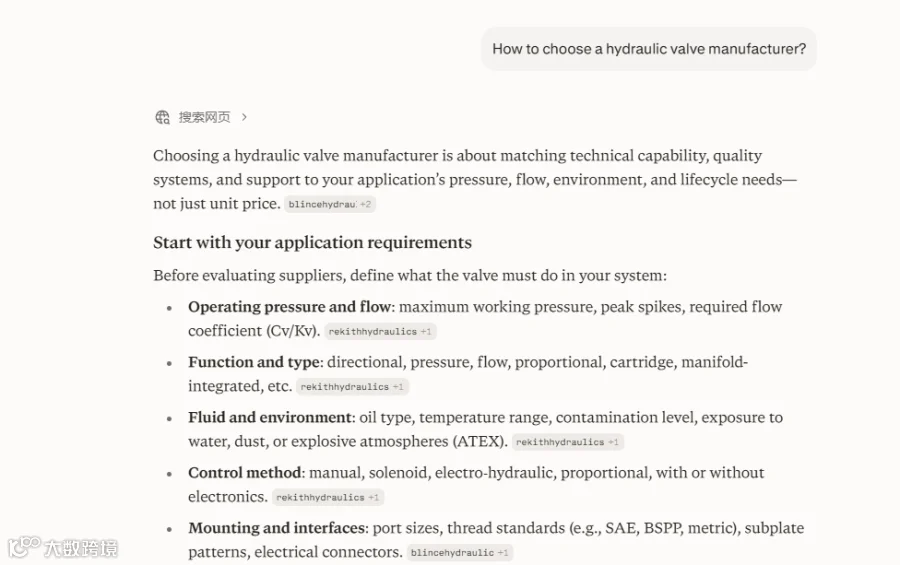900x565 pixels.
Task: Open blincehydraulic +1 citation after electrical connectors
Action: click(x=460, y=552)
